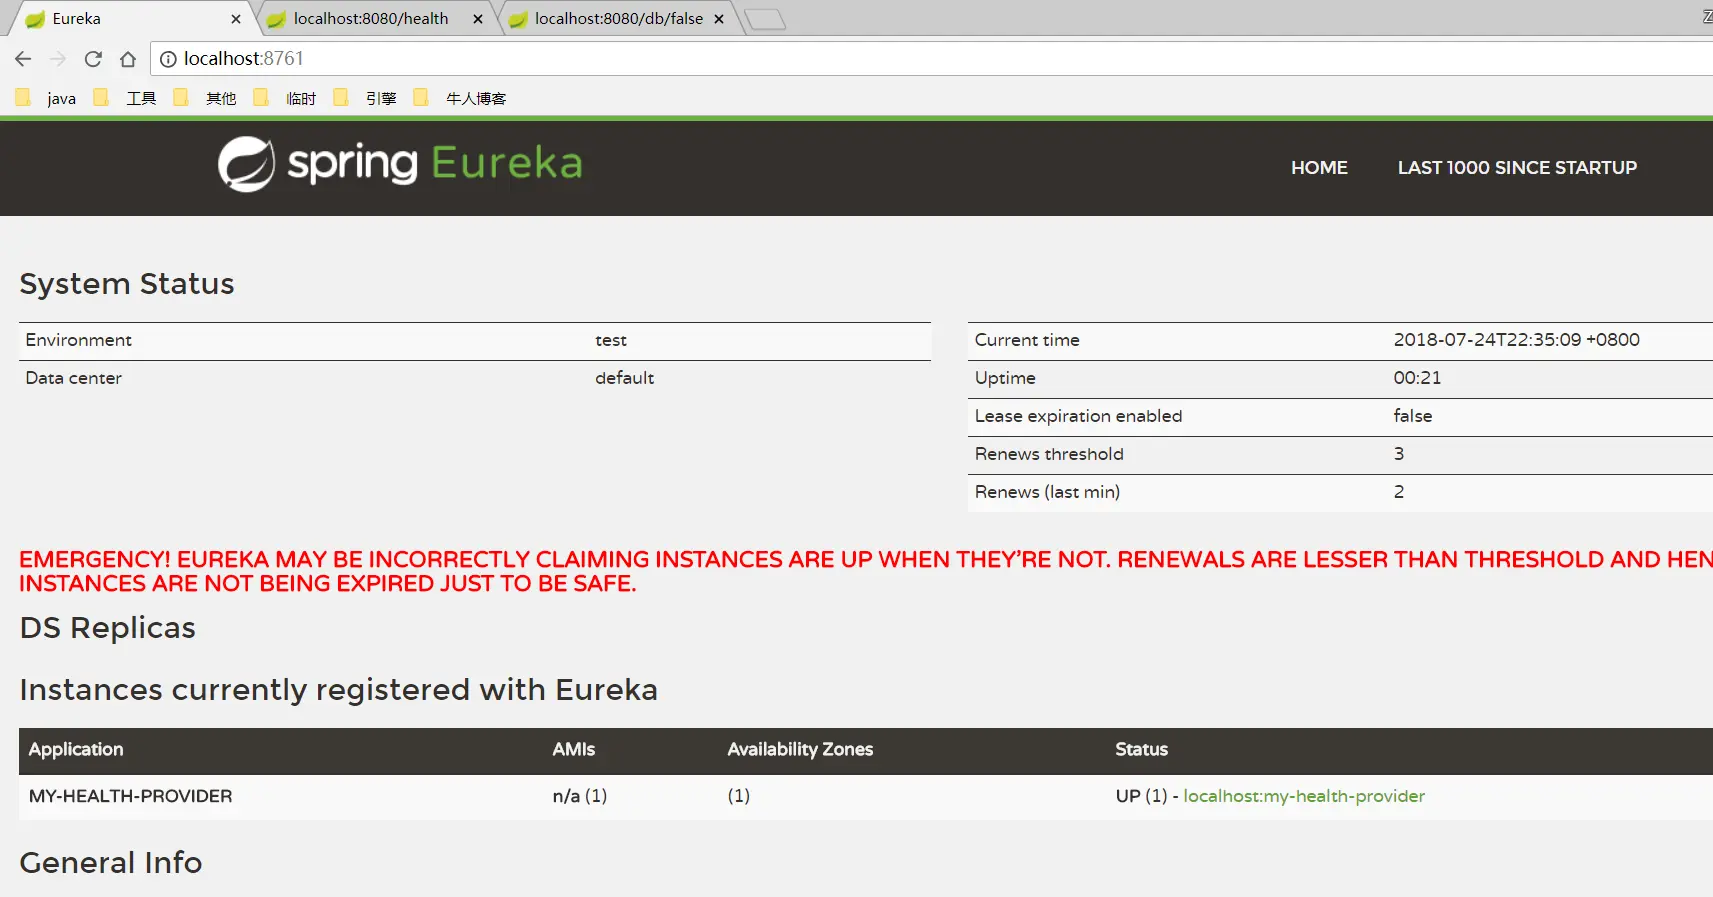Click the lease expiration value 'false'

pos(1413,416)
